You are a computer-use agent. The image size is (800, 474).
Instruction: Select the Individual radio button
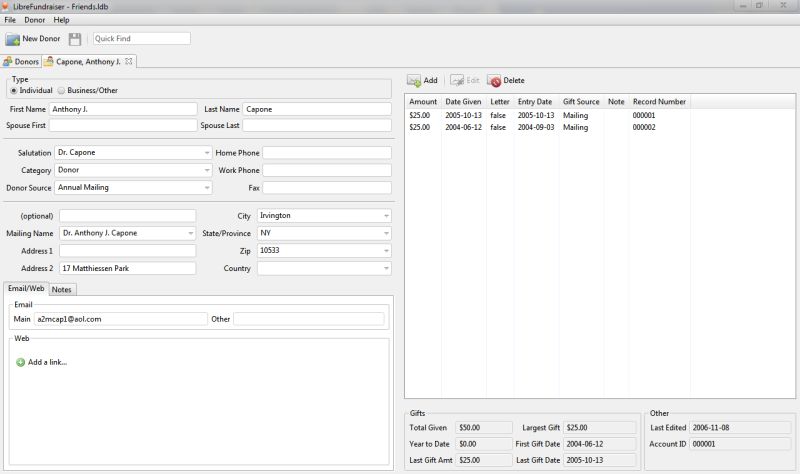(14, 90)
